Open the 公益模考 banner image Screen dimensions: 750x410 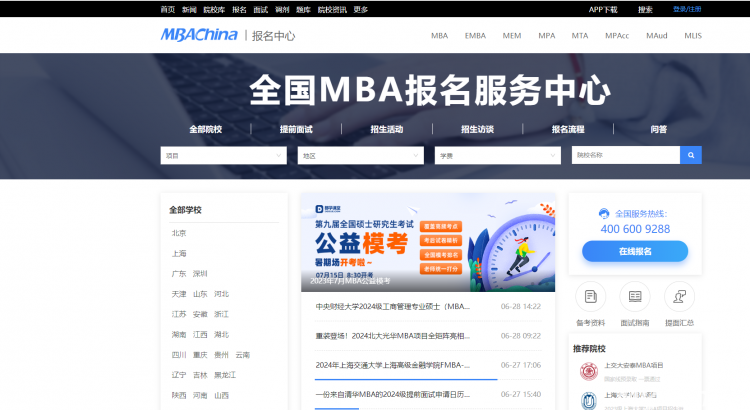(428, 243)
